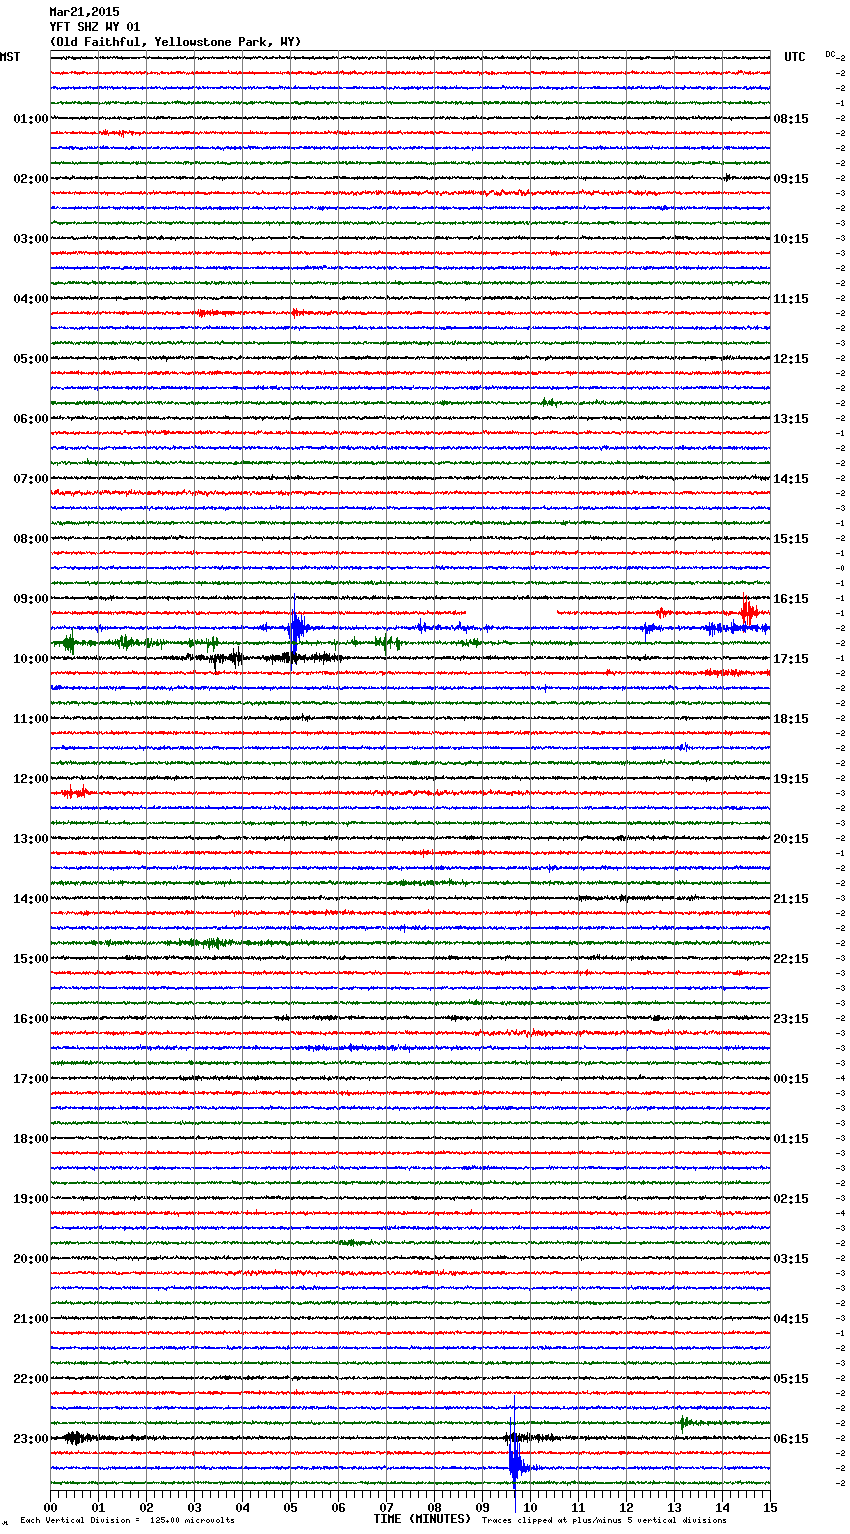The image size is (850, 1534).
Task: Click the 21:15 UTC time label
Action: coord(791,899)
